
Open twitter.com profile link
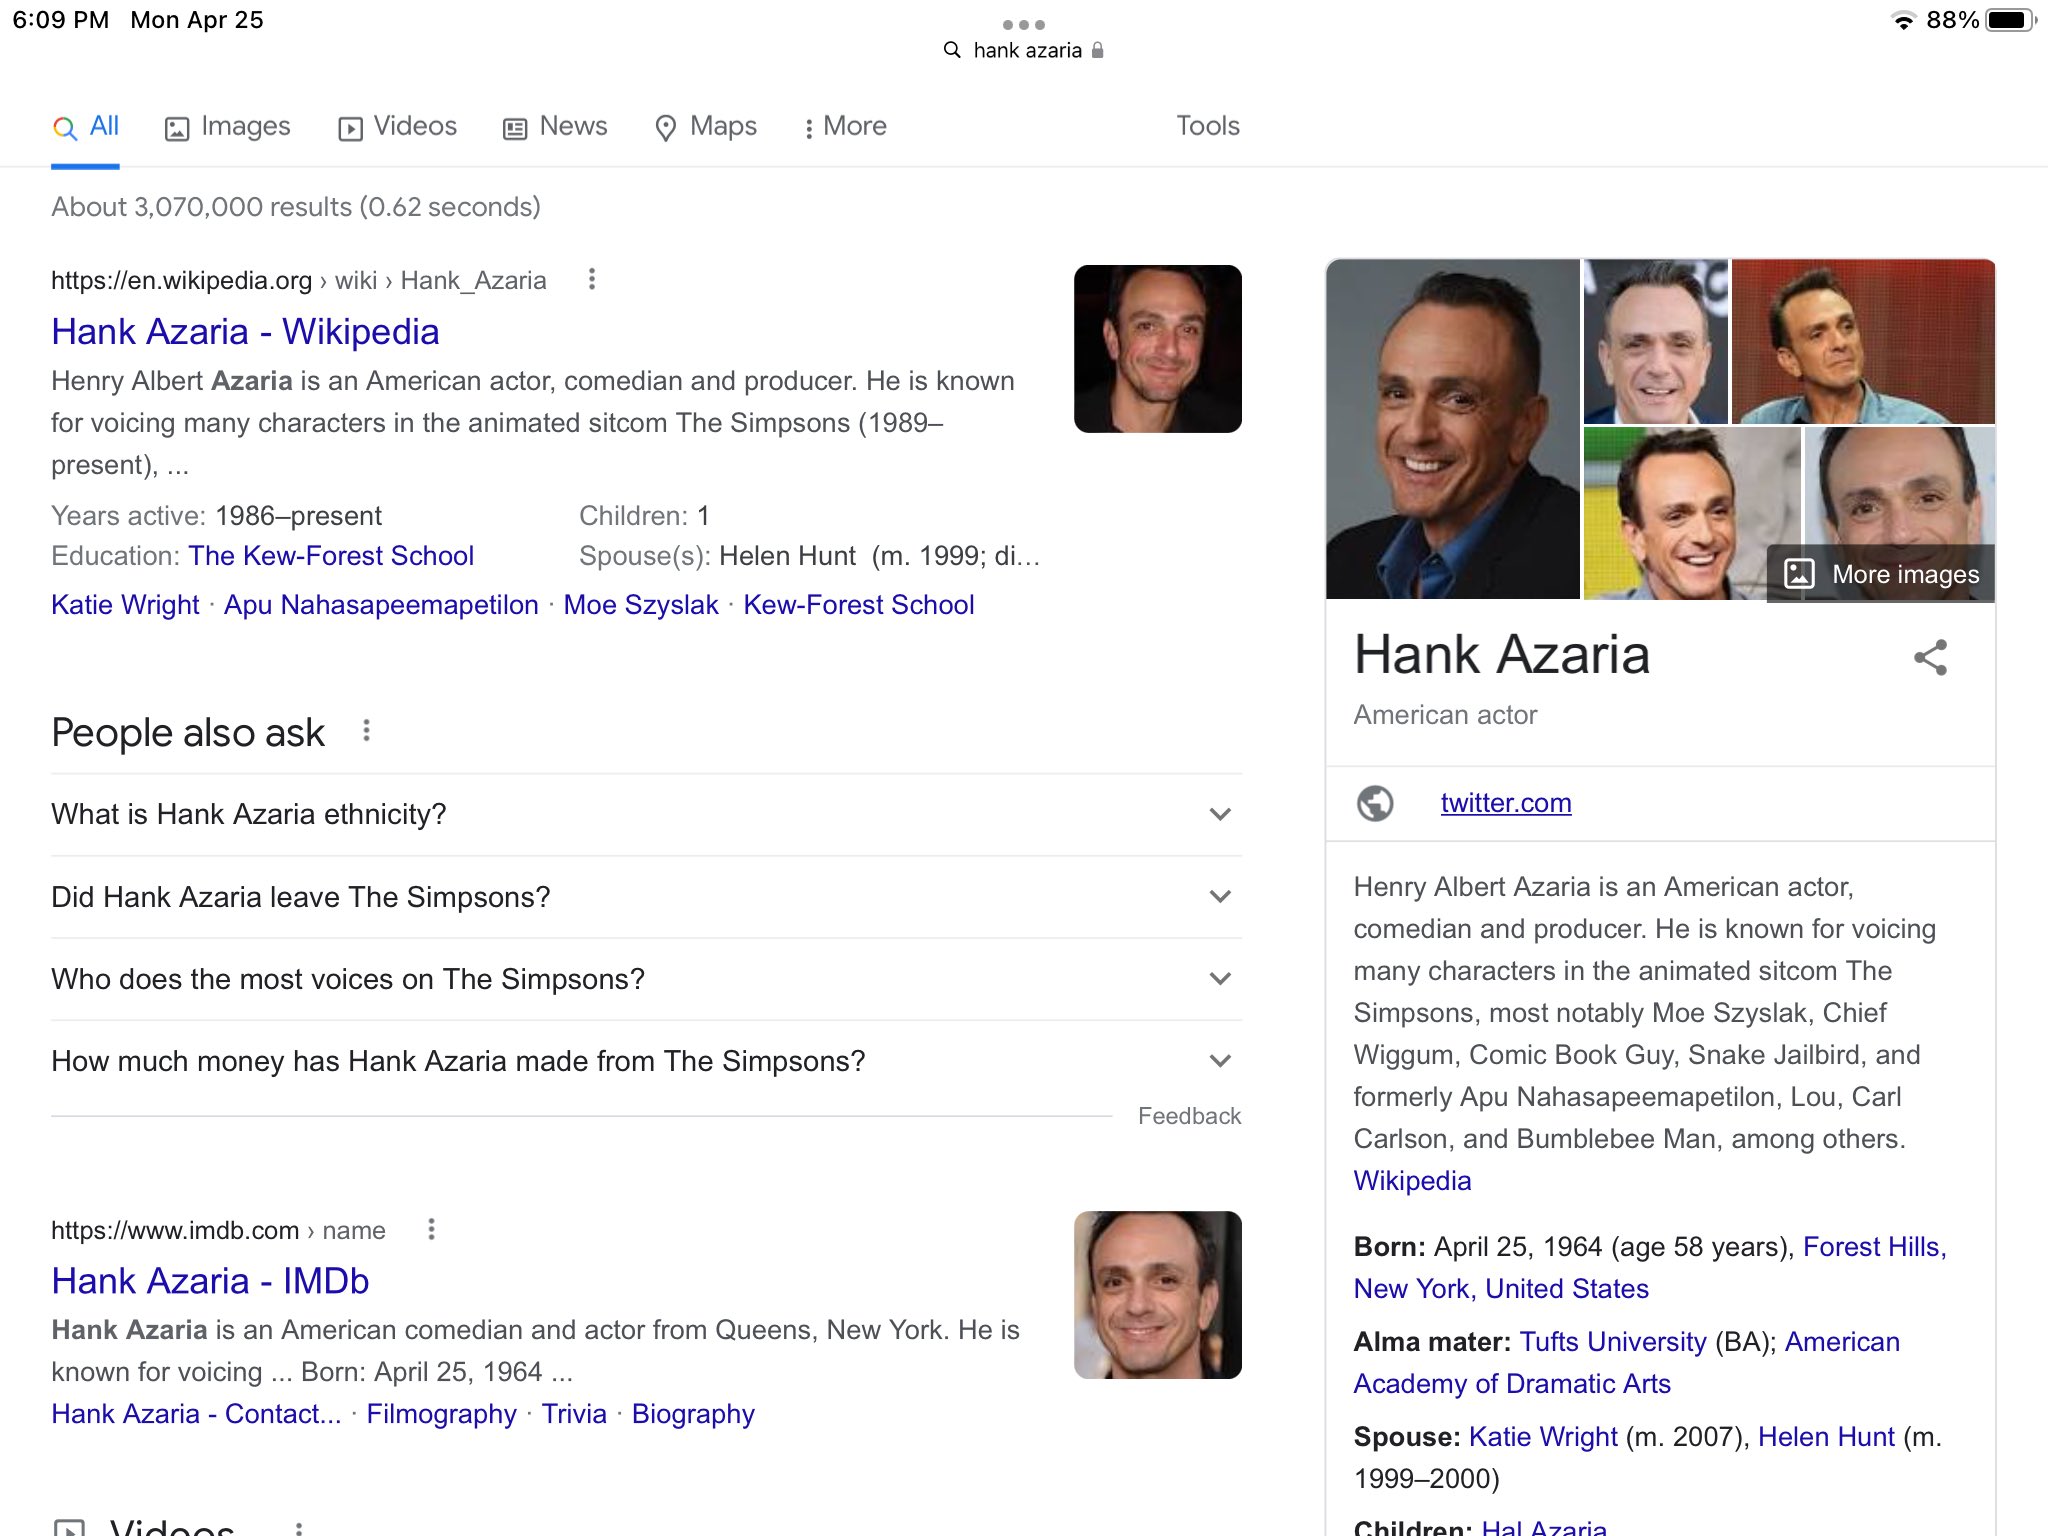tap(1506, 803)
